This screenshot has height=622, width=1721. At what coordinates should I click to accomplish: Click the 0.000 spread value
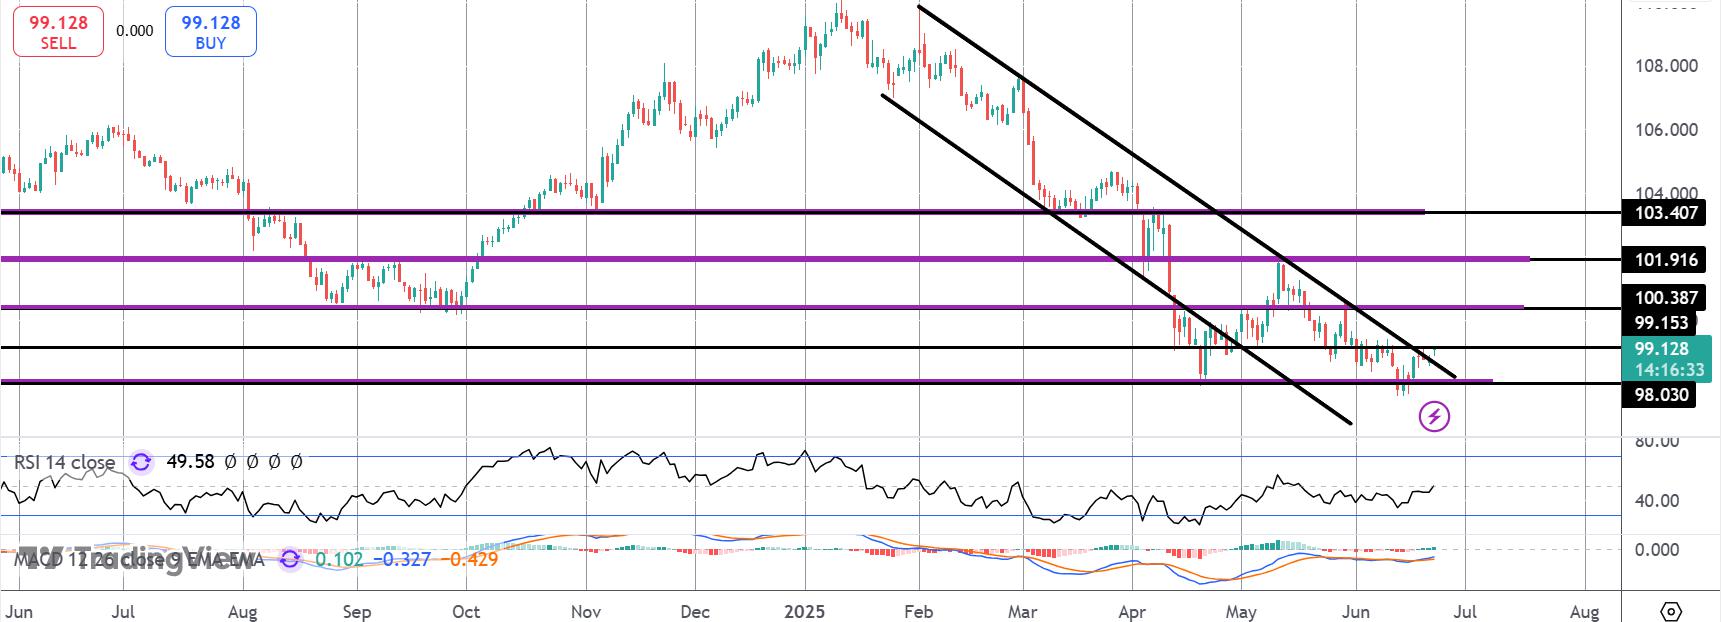coord(135,31)
